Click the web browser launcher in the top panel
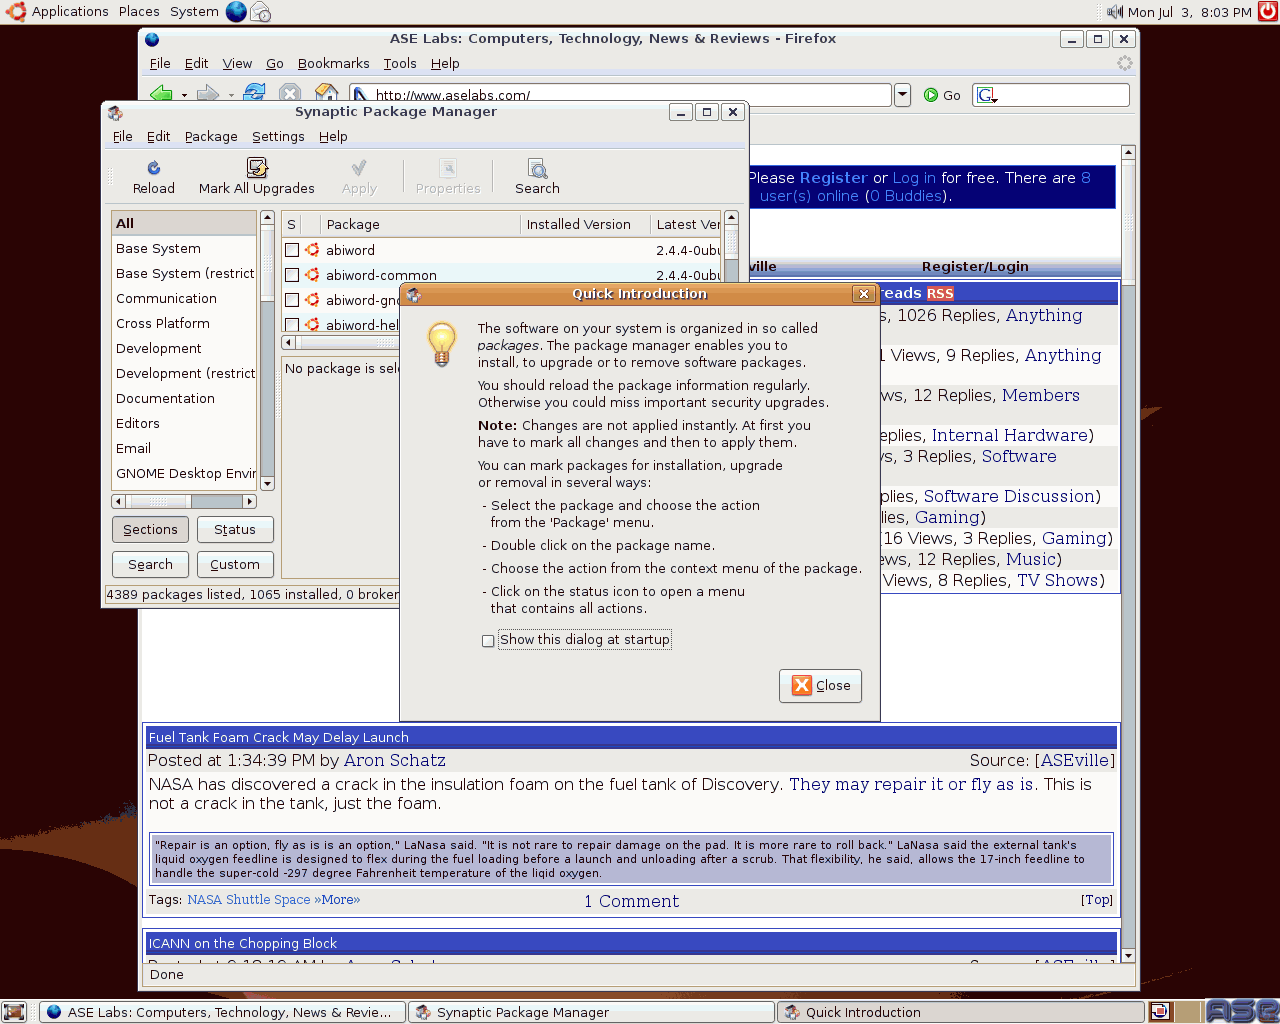Screen dimensions: 1280x1024 pos(236,12)
